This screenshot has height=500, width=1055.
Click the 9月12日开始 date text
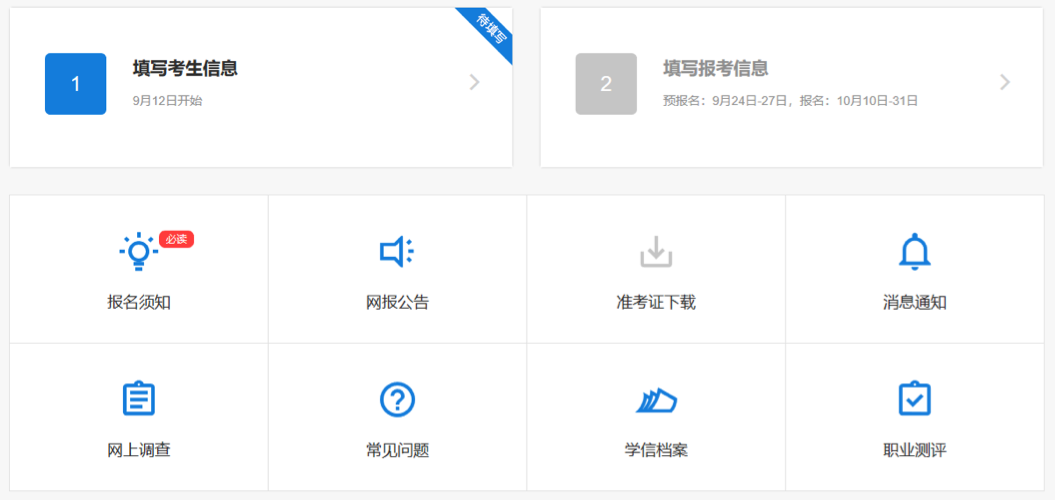coord(167,101)
